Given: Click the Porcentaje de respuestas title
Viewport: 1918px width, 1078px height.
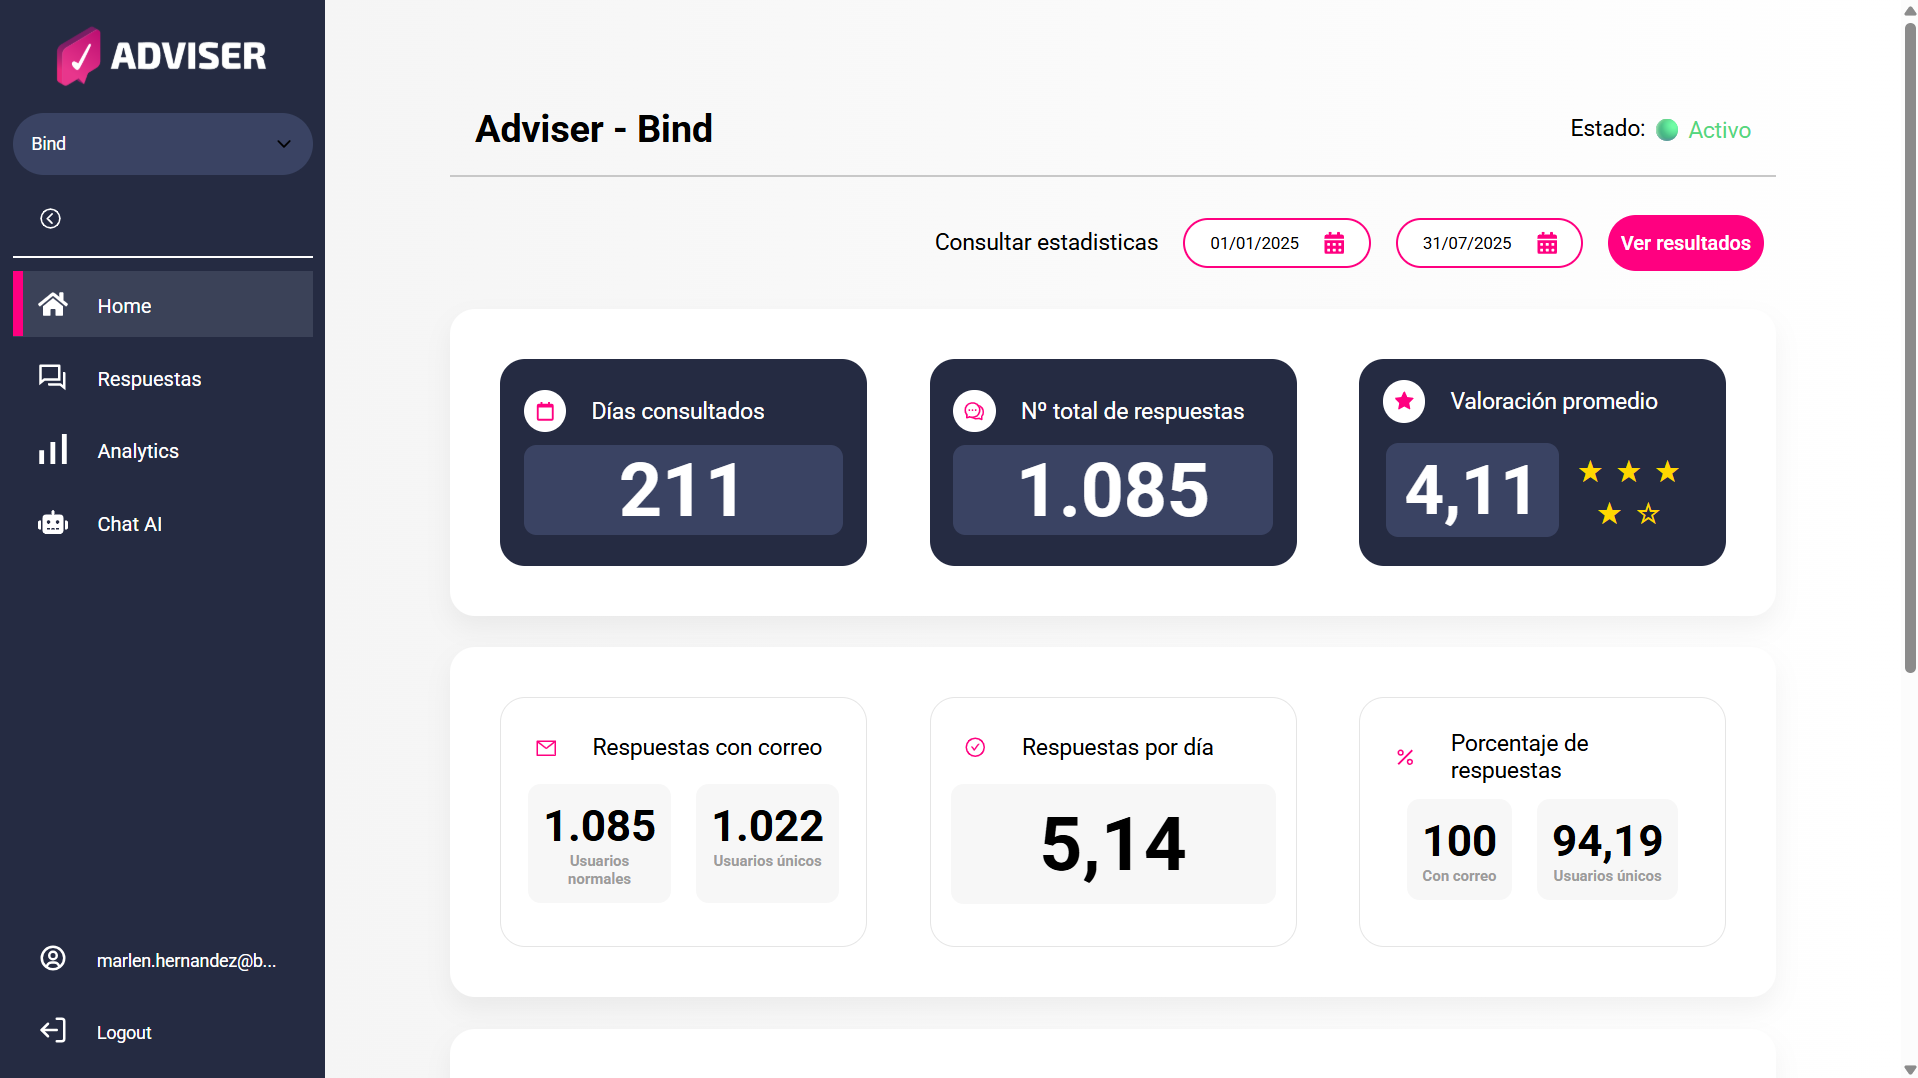Looking at the screenshot, I should [1520, 757].
